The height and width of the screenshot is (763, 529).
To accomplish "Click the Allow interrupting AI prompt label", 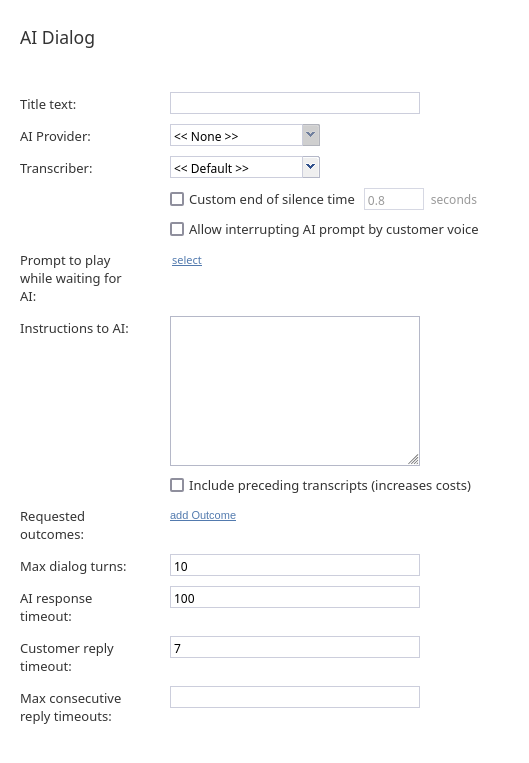I will (x=334, y=230).
